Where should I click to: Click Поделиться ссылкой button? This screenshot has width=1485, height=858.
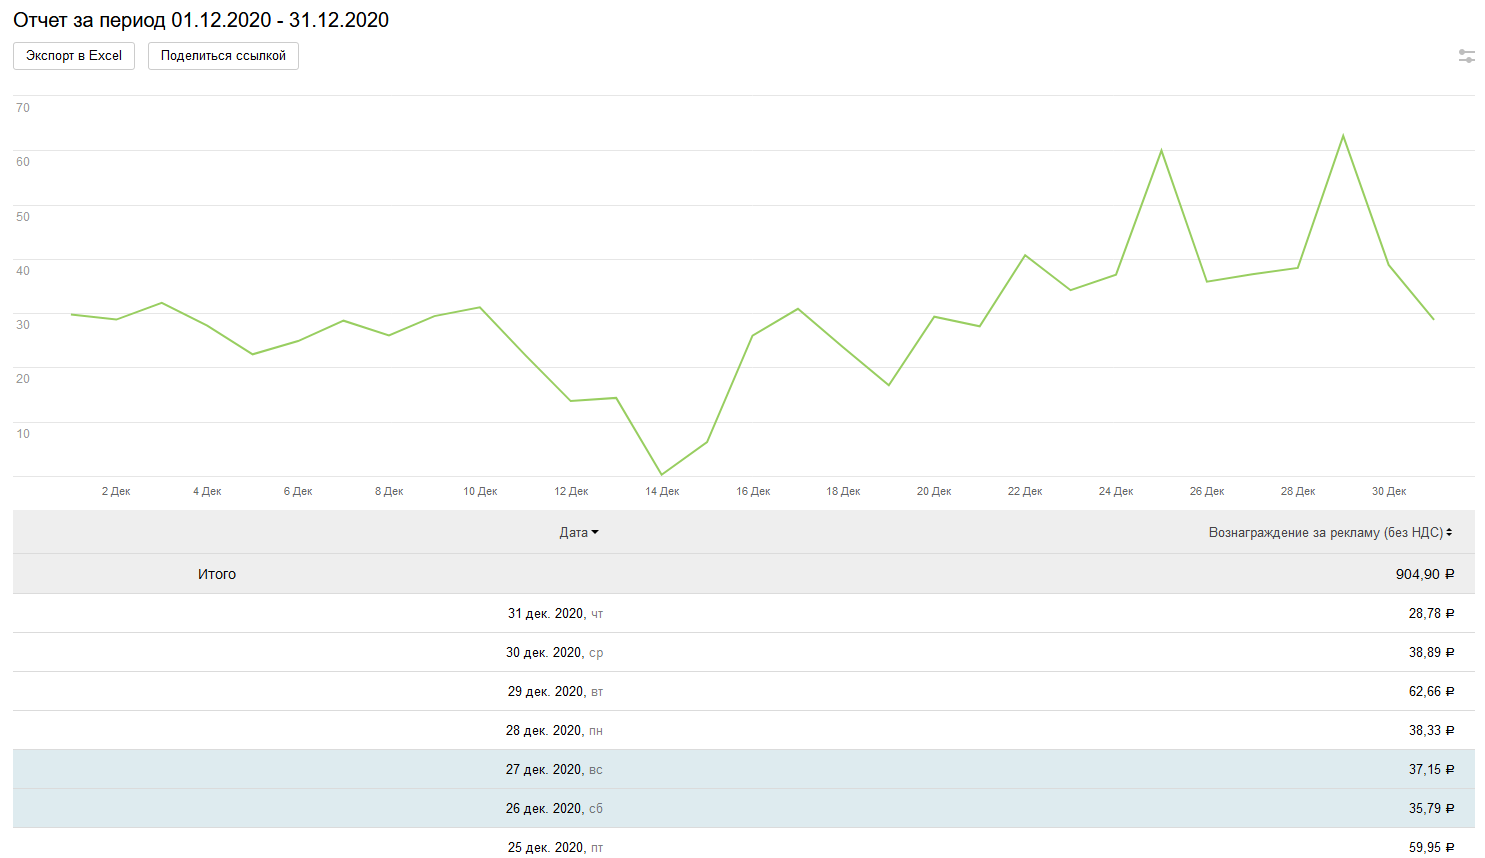coord(223,56)
